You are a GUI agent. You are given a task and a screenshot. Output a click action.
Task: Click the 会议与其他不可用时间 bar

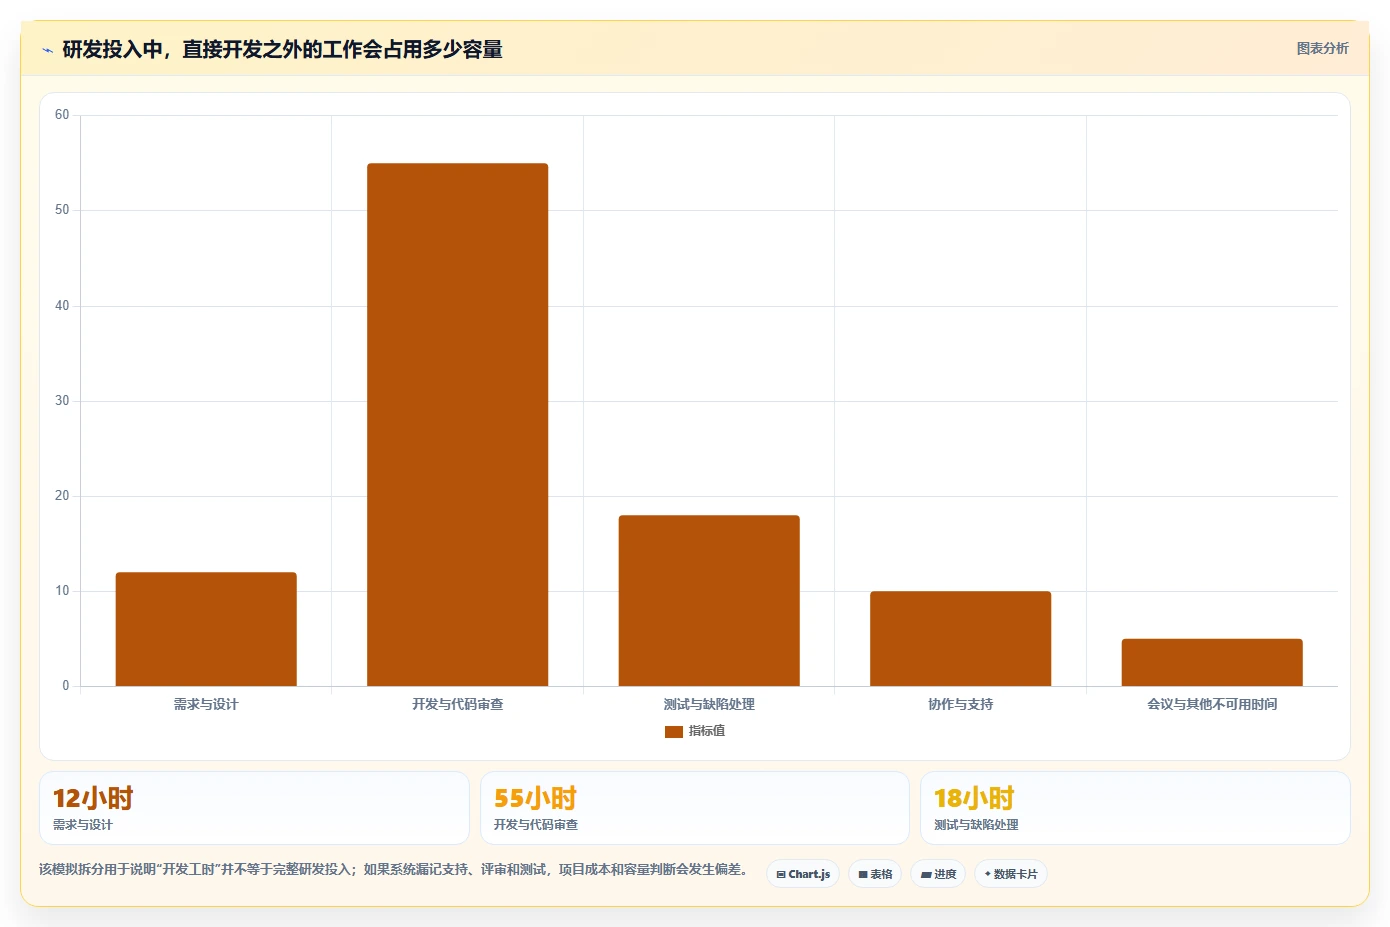point(1212,662)
